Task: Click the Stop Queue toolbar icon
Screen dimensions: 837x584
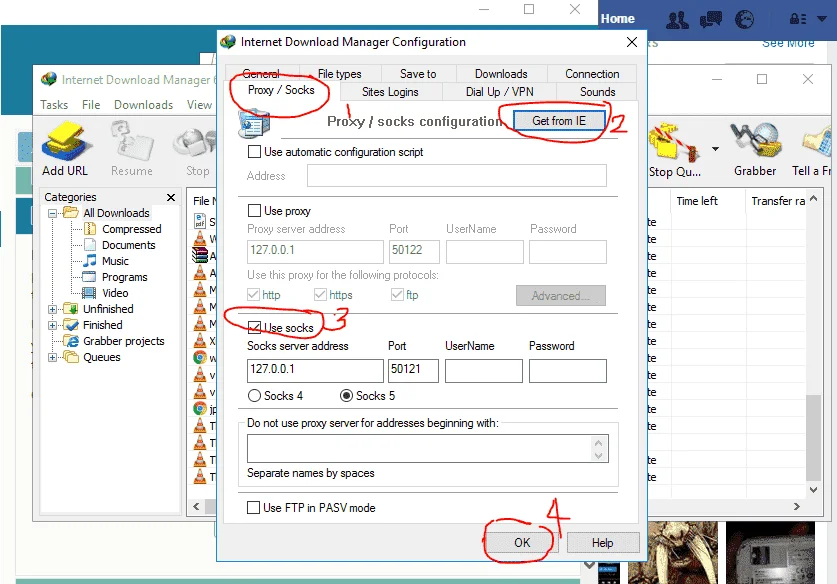Action: point(674,149)
